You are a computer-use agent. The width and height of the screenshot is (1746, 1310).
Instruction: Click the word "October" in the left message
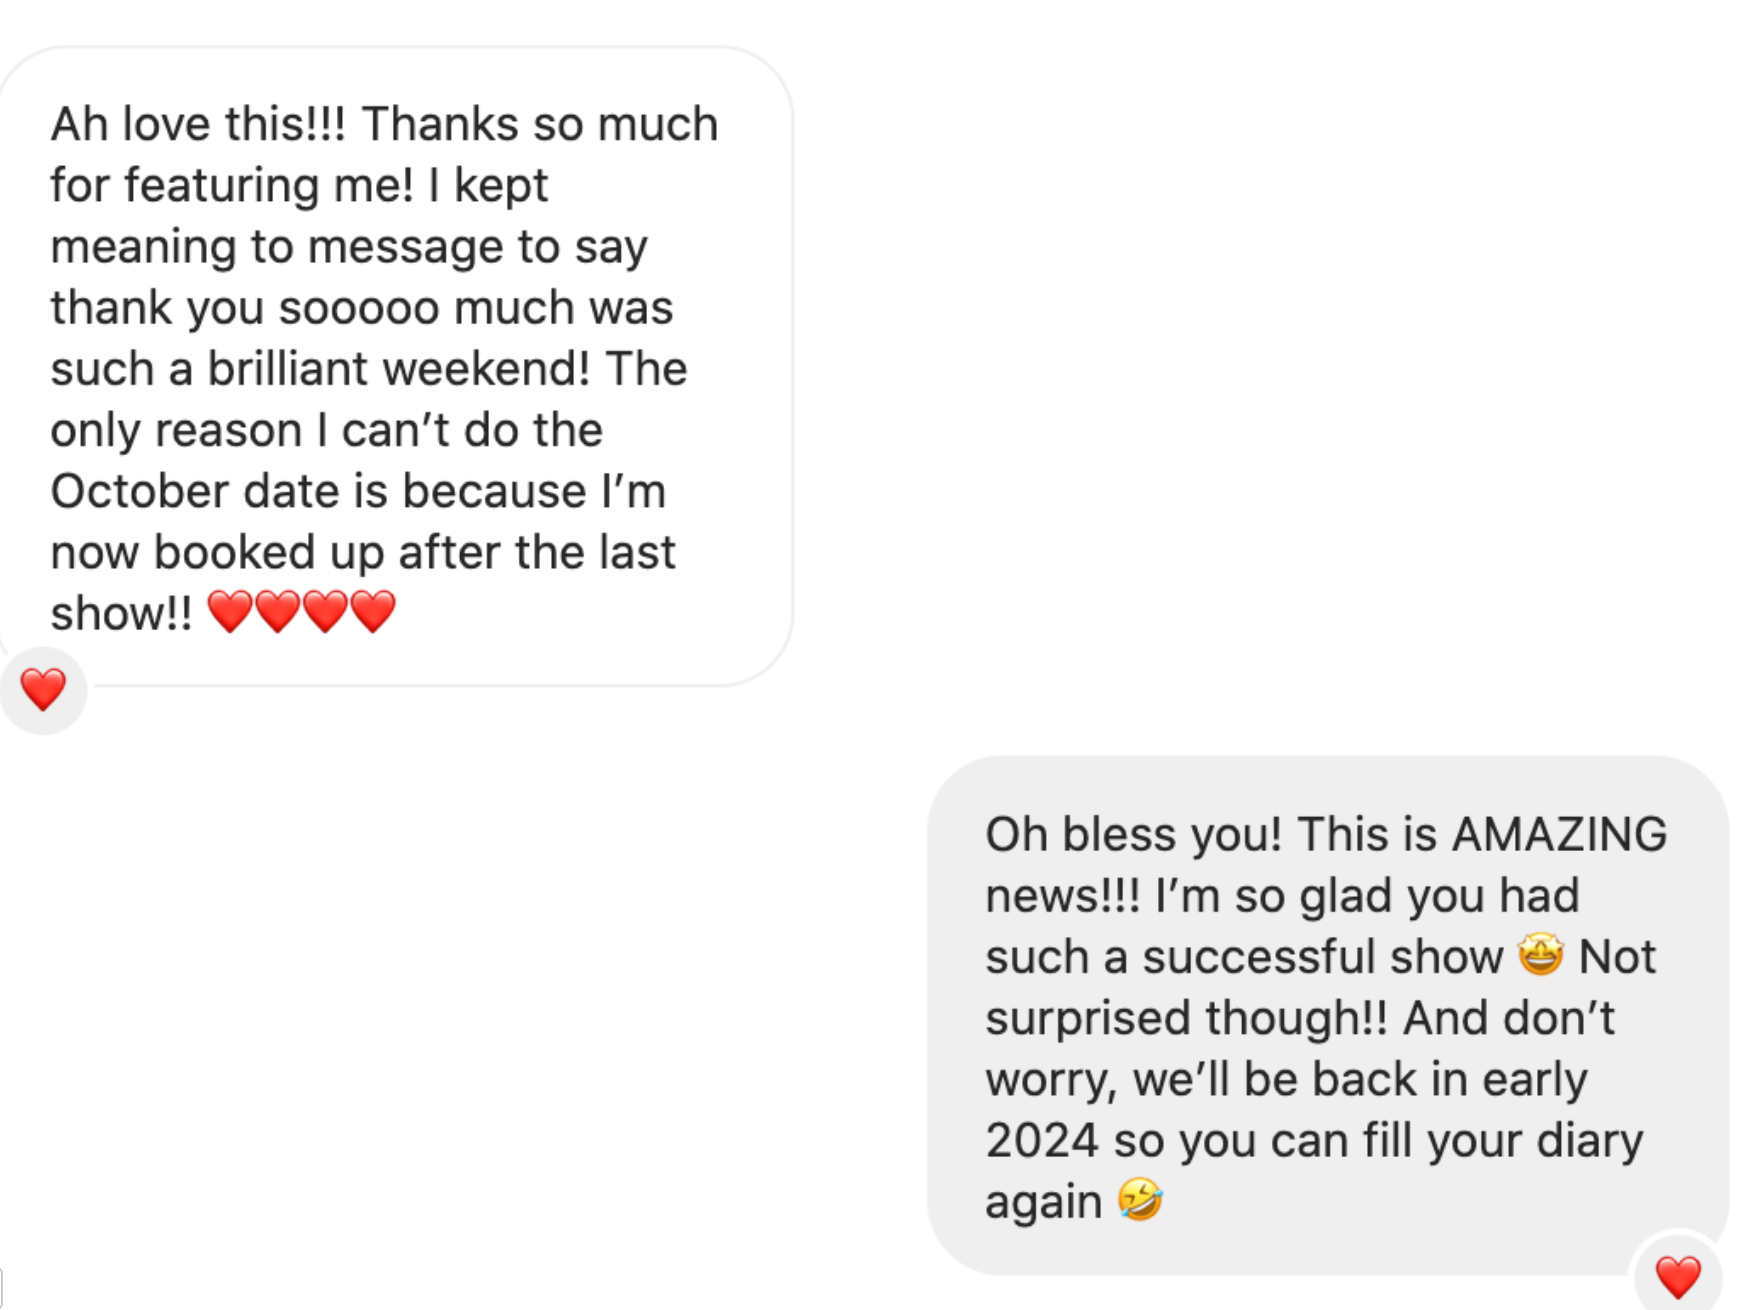pyautogui.click(x=139, y=491)
